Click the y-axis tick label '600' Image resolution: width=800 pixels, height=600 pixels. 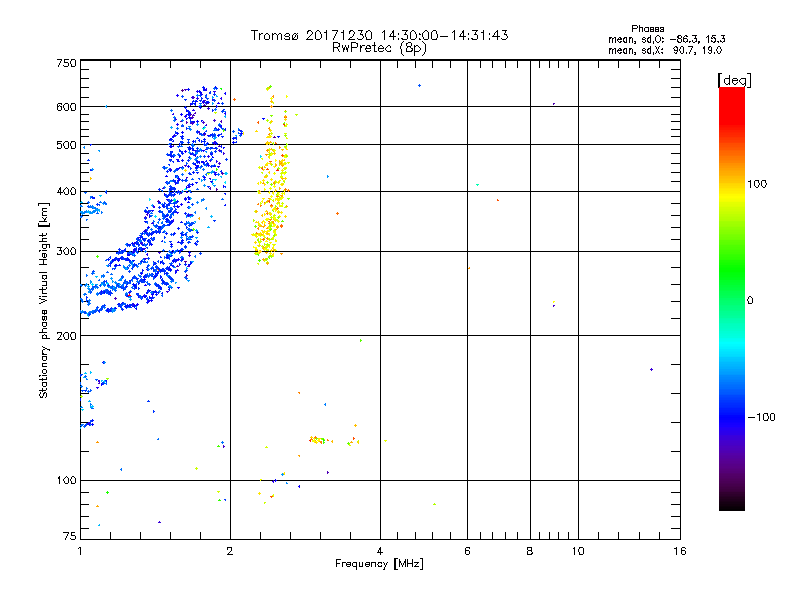[x=66, y=107]
